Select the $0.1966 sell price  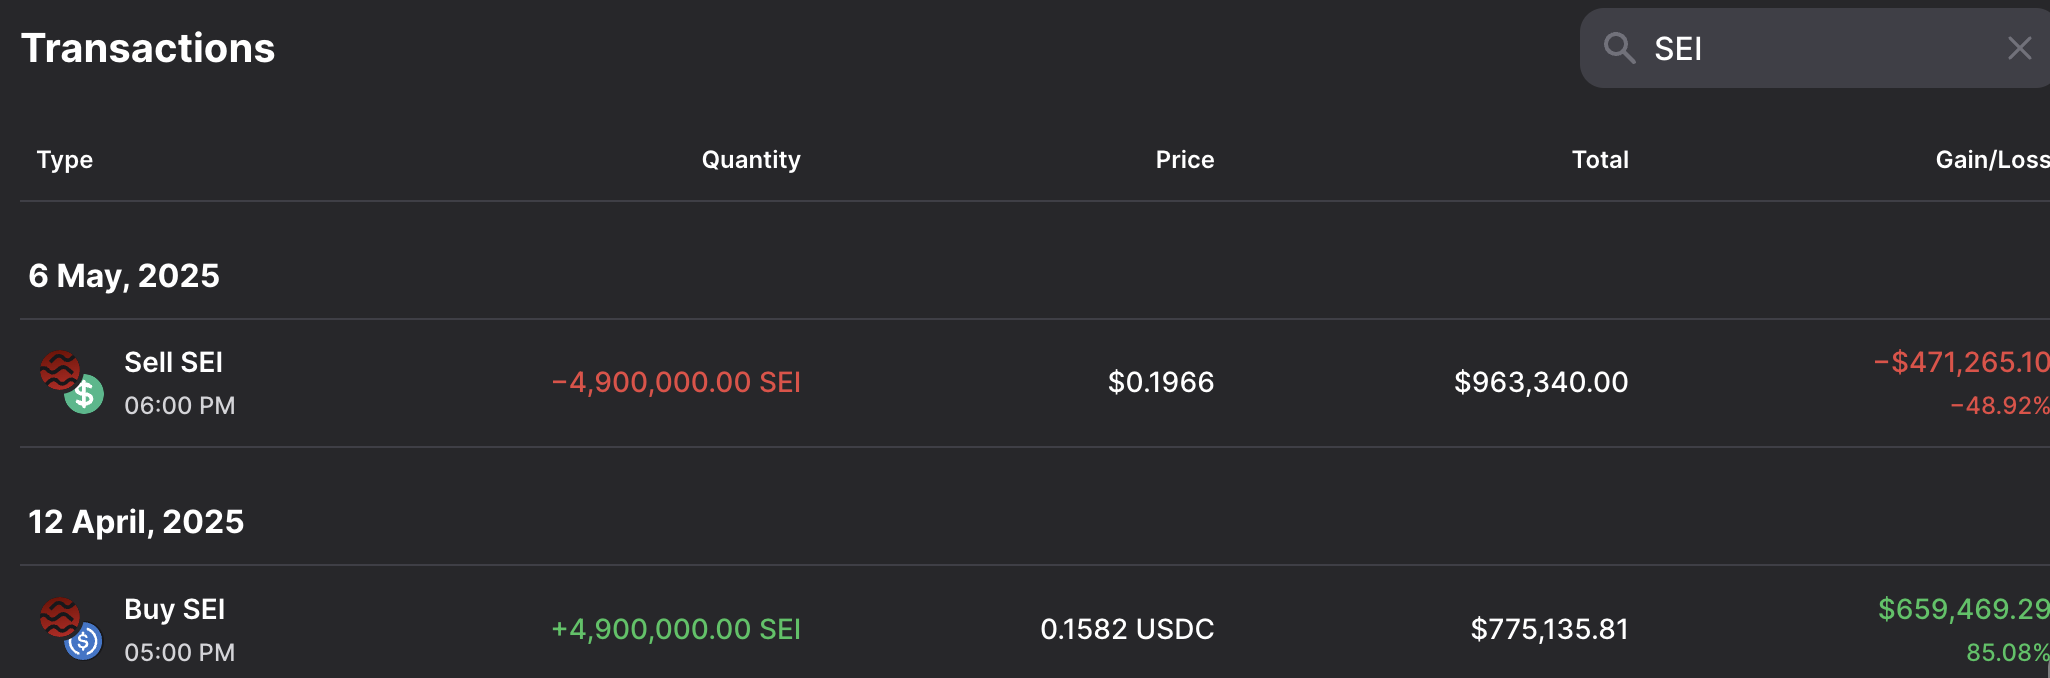pyautogui.click(x=1160, y=382)
